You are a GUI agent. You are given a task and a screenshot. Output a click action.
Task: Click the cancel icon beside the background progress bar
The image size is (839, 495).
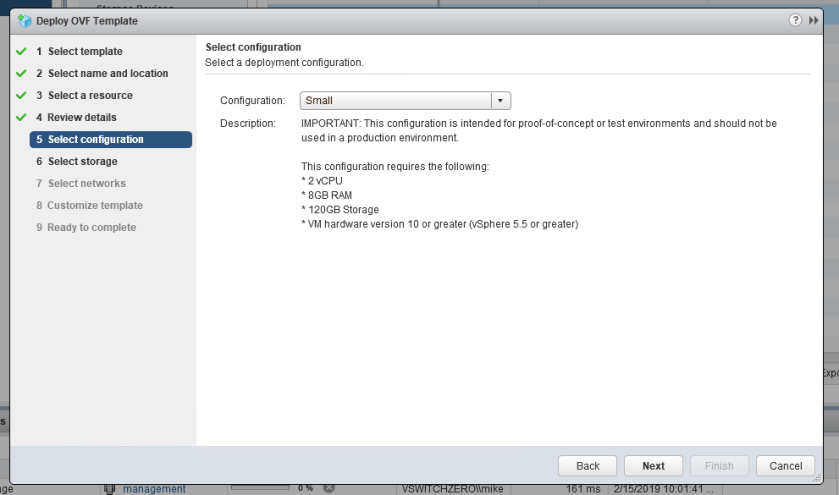(x=329, y=488)
